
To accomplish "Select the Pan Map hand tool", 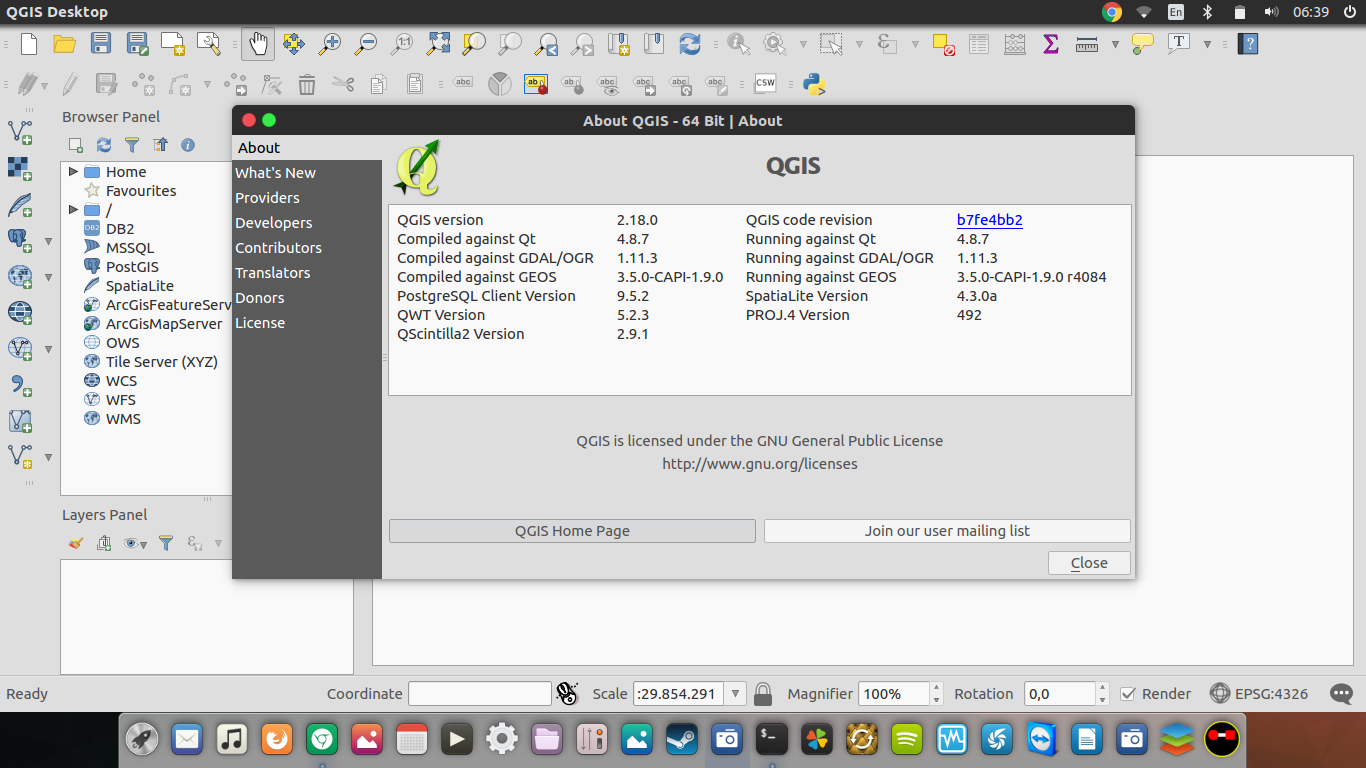I will pos(258,44).
